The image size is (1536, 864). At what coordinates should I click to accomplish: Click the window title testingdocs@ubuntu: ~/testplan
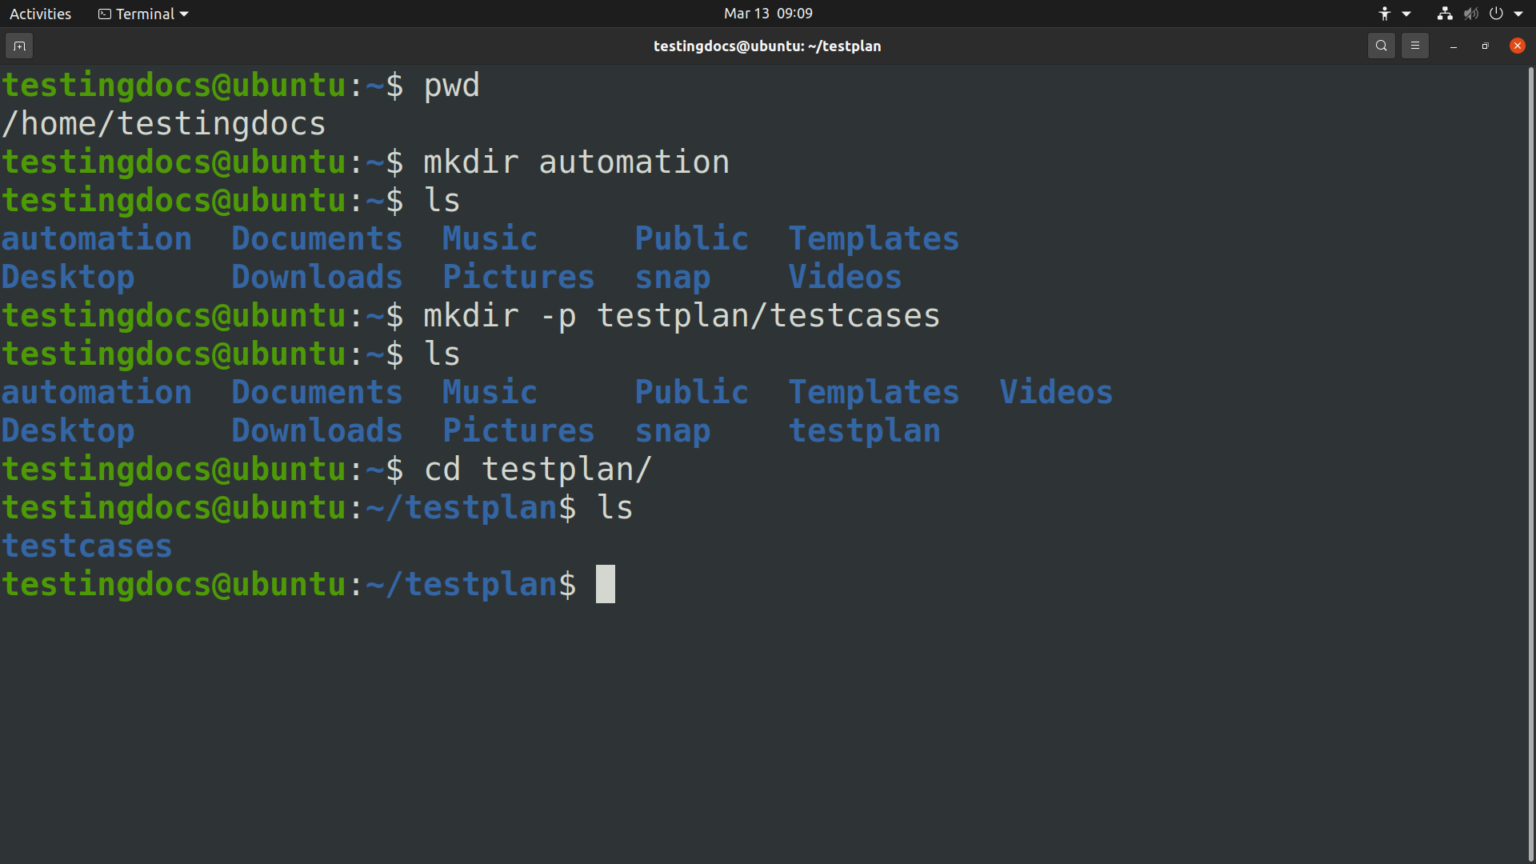767,46
